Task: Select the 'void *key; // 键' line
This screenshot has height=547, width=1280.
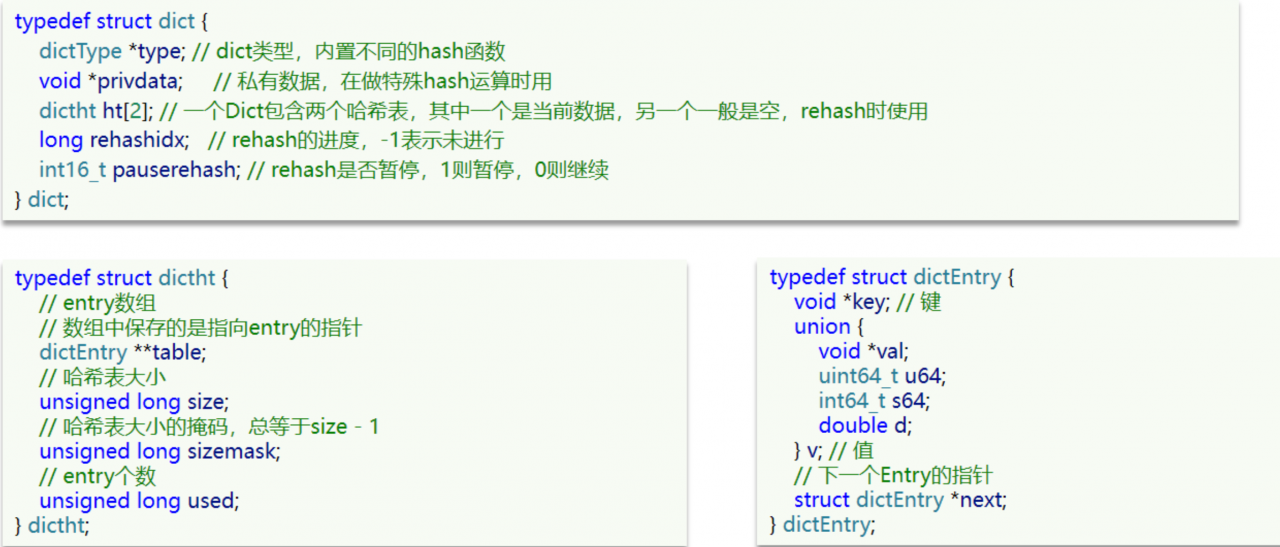Action: coord(868,302)
